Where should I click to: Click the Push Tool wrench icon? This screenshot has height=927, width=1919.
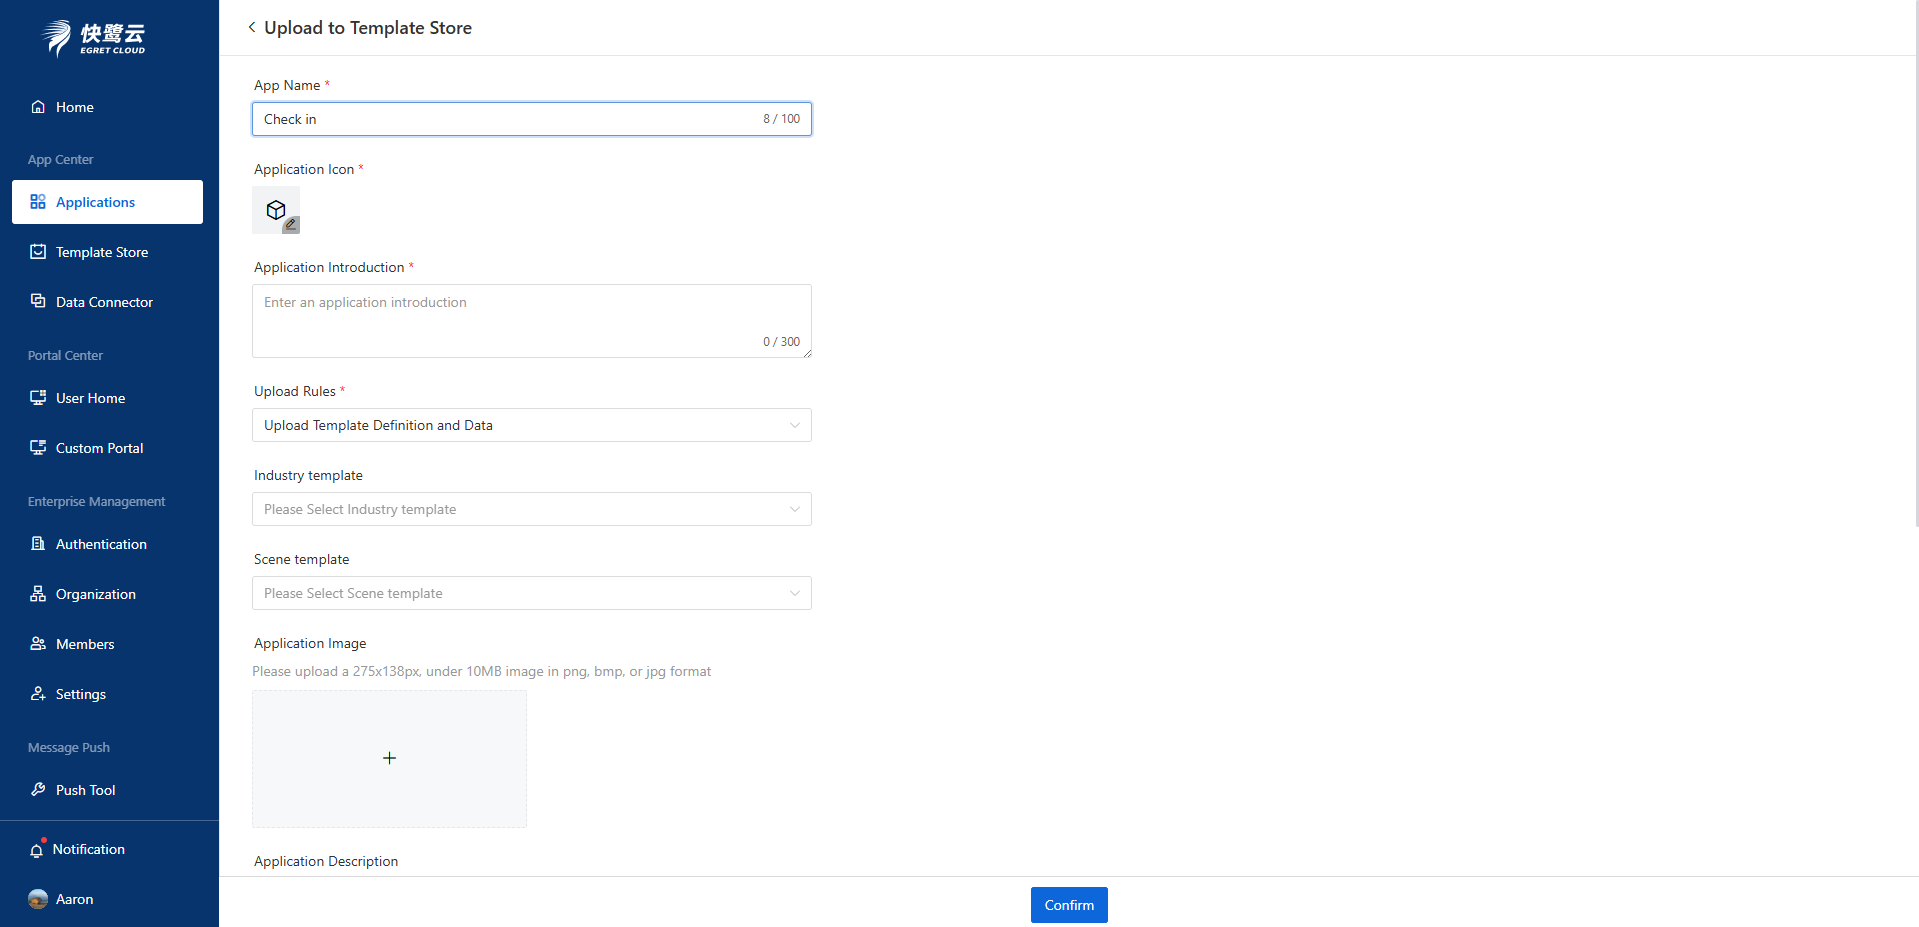point(38,790)
